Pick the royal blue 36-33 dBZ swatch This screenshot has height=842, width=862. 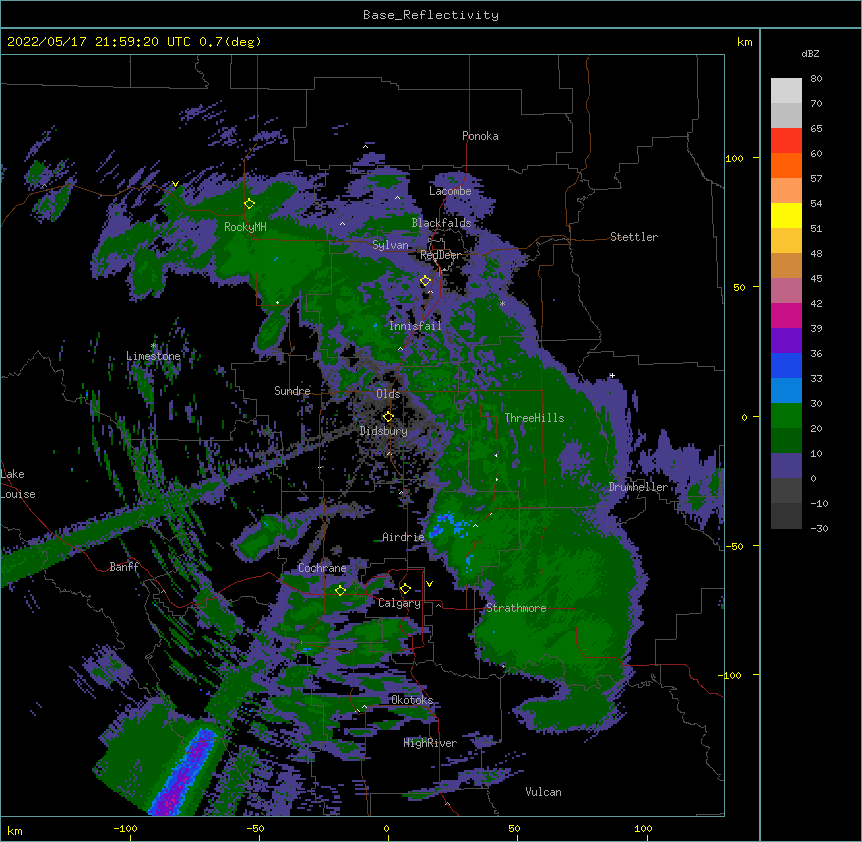click(x=786, y=365)
